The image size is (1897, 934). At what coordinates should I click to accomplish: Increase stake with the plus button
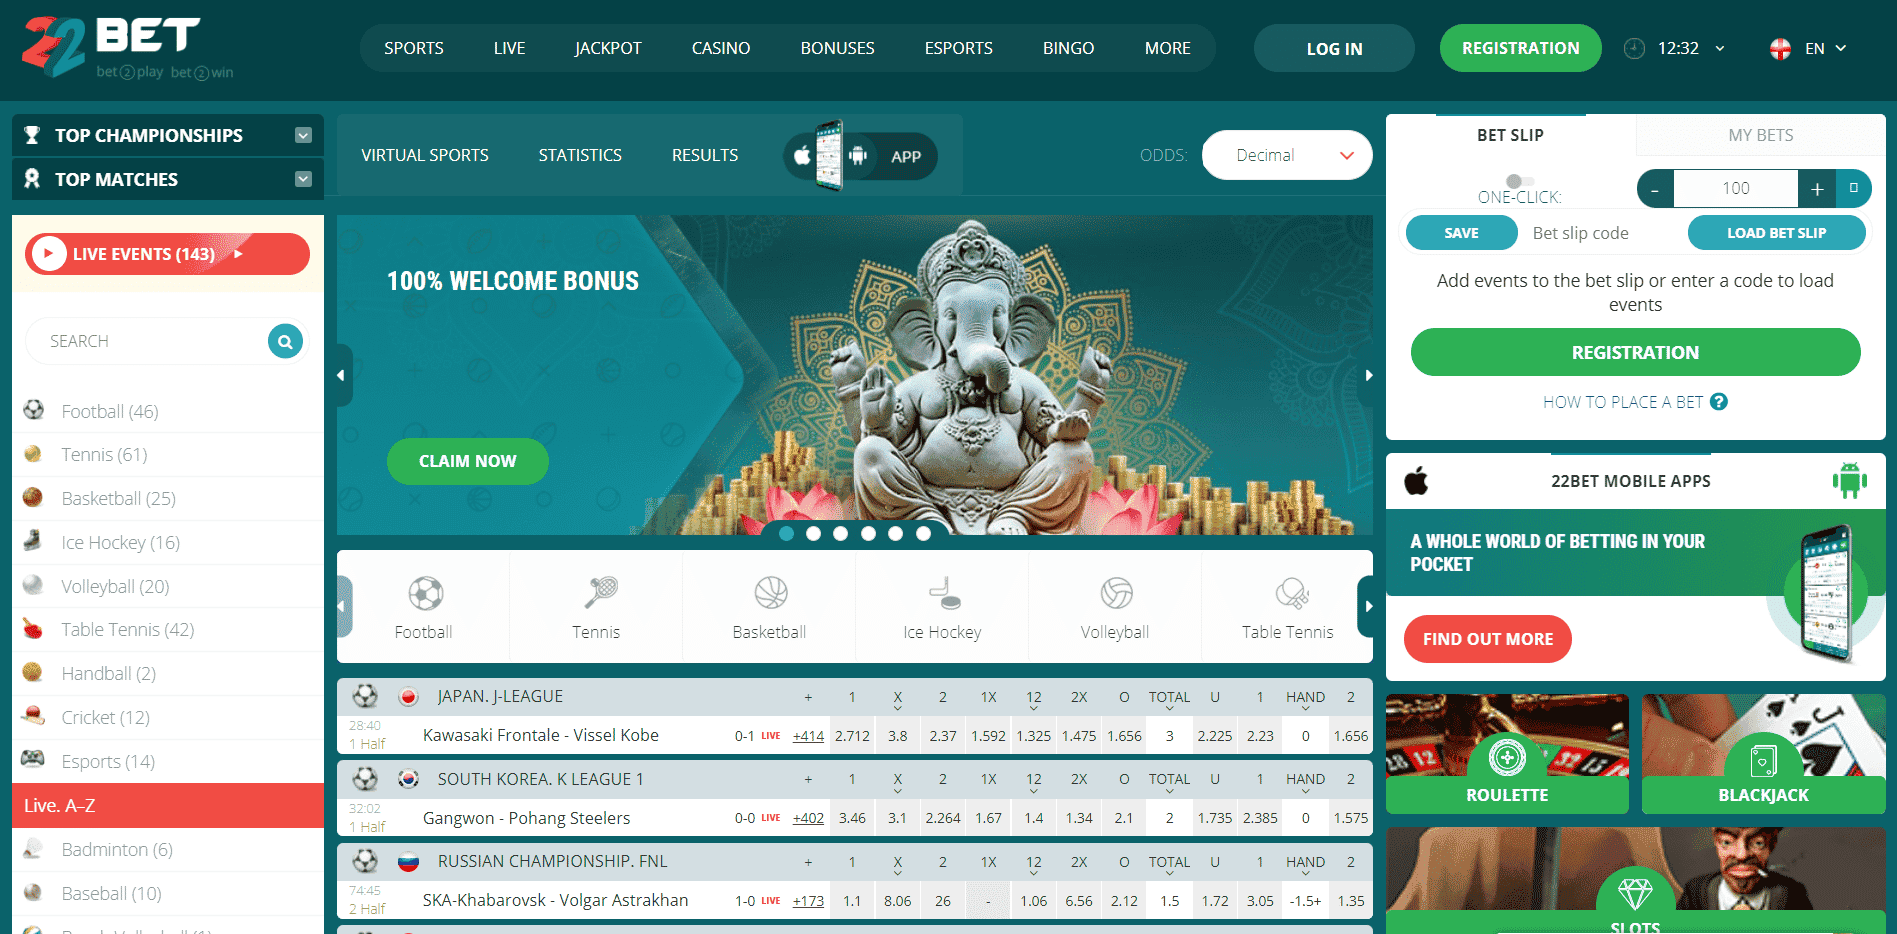point(1817,188)
